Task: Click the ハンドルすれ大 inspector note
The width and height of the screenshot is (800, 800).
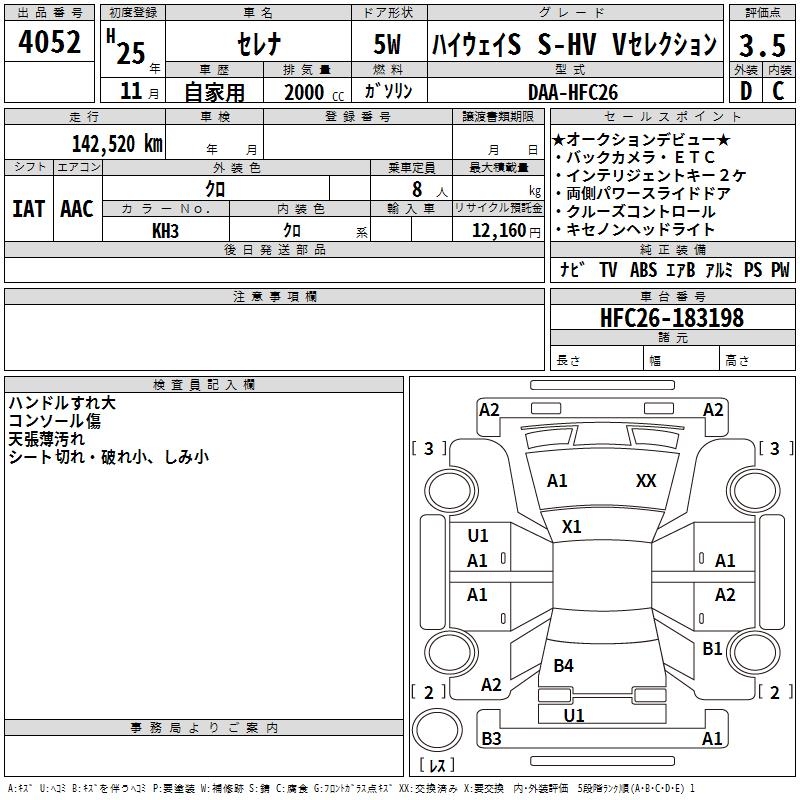Action: point(62,402)
